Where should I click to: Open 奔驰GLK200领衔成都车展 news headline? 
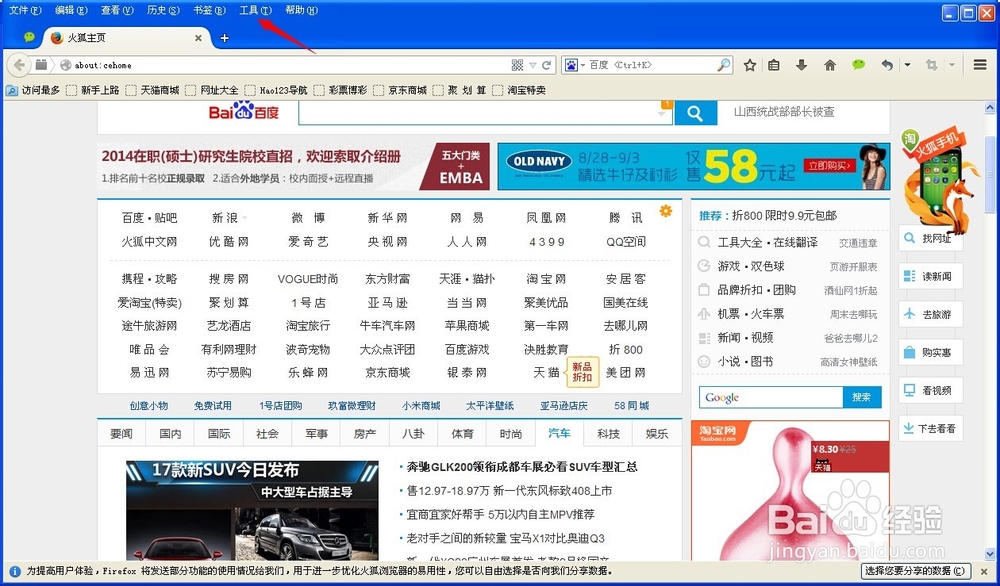(522, 467)
